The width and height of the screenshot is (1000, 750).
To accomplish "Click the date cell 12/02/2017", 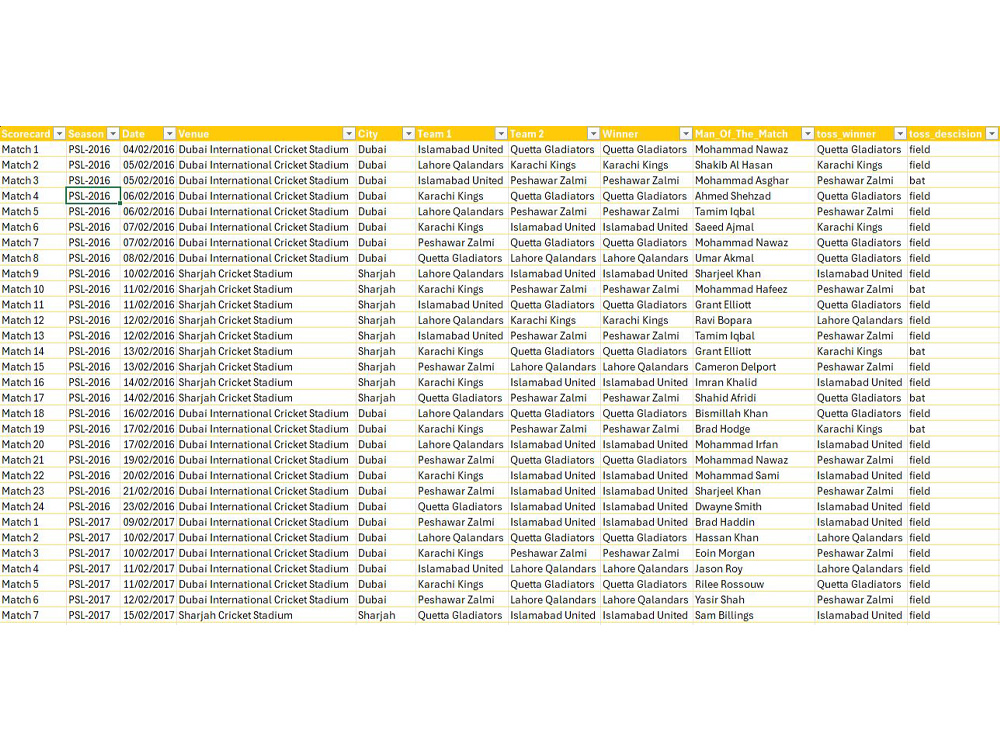I will pyautogui.click(x=148, y=599).
